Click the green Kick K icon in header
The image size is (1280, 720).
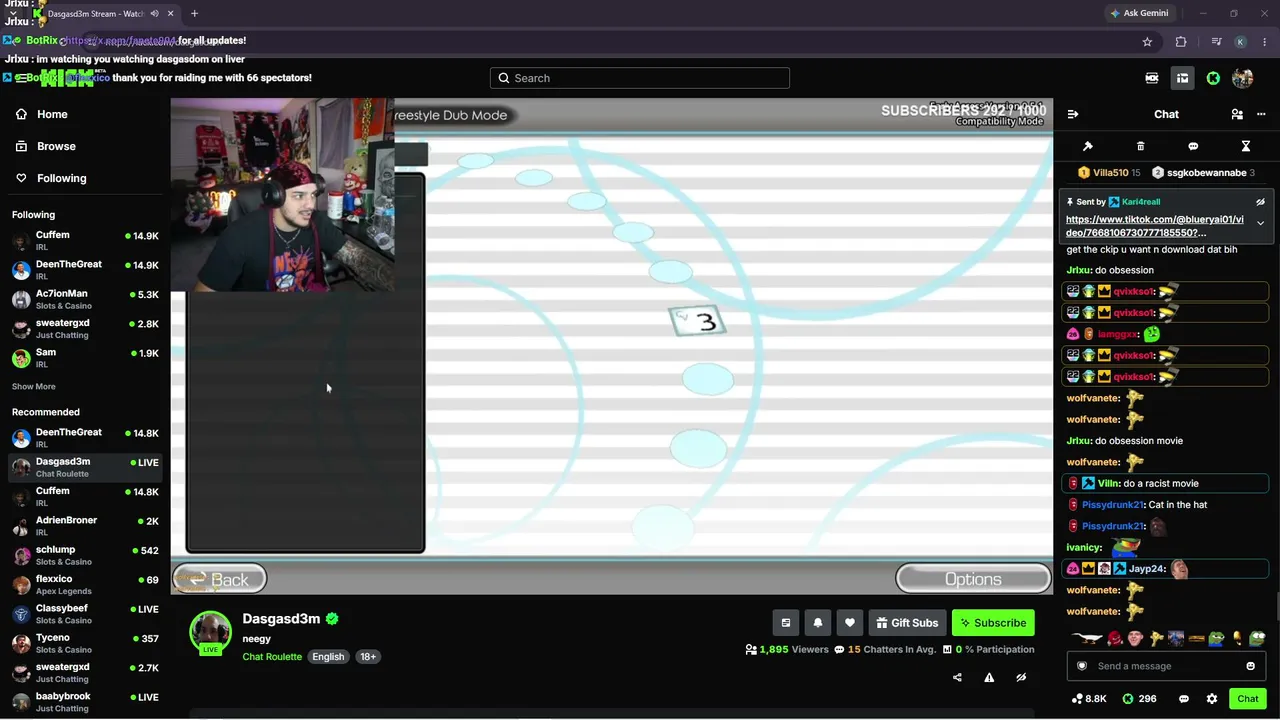1213,78
